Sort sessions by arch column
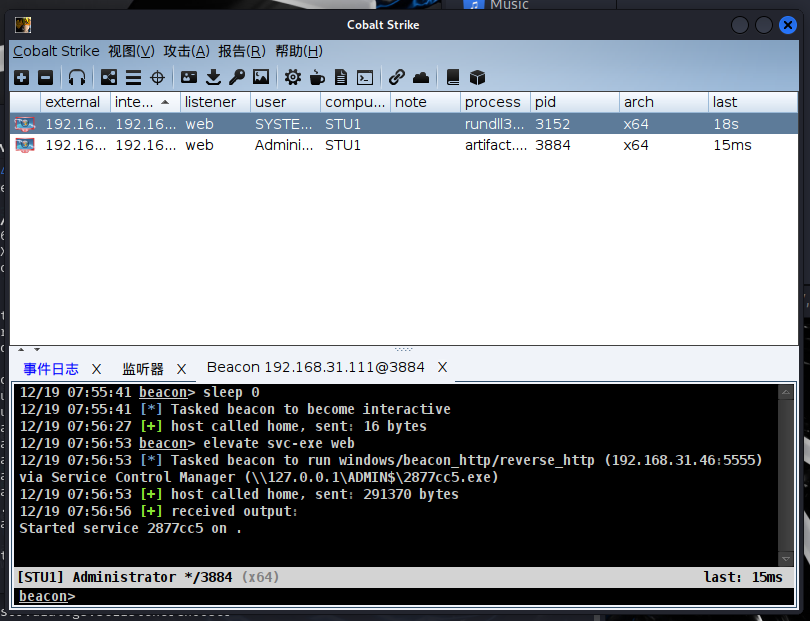 click(664, 102)
